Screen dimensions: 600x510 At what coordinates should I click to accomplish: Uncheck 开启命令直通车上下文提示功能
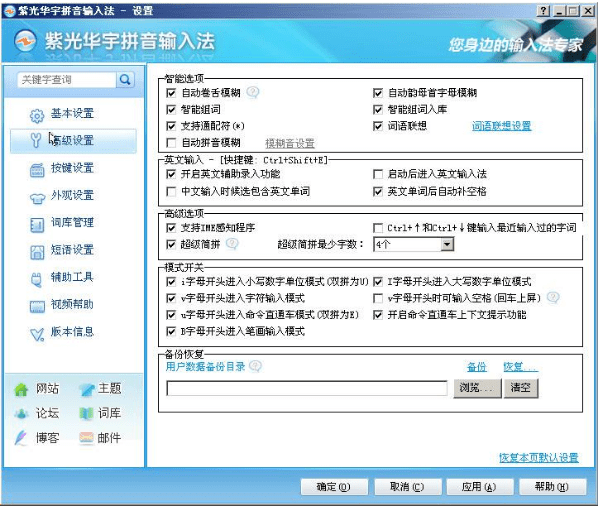click(x=378, y=315)
